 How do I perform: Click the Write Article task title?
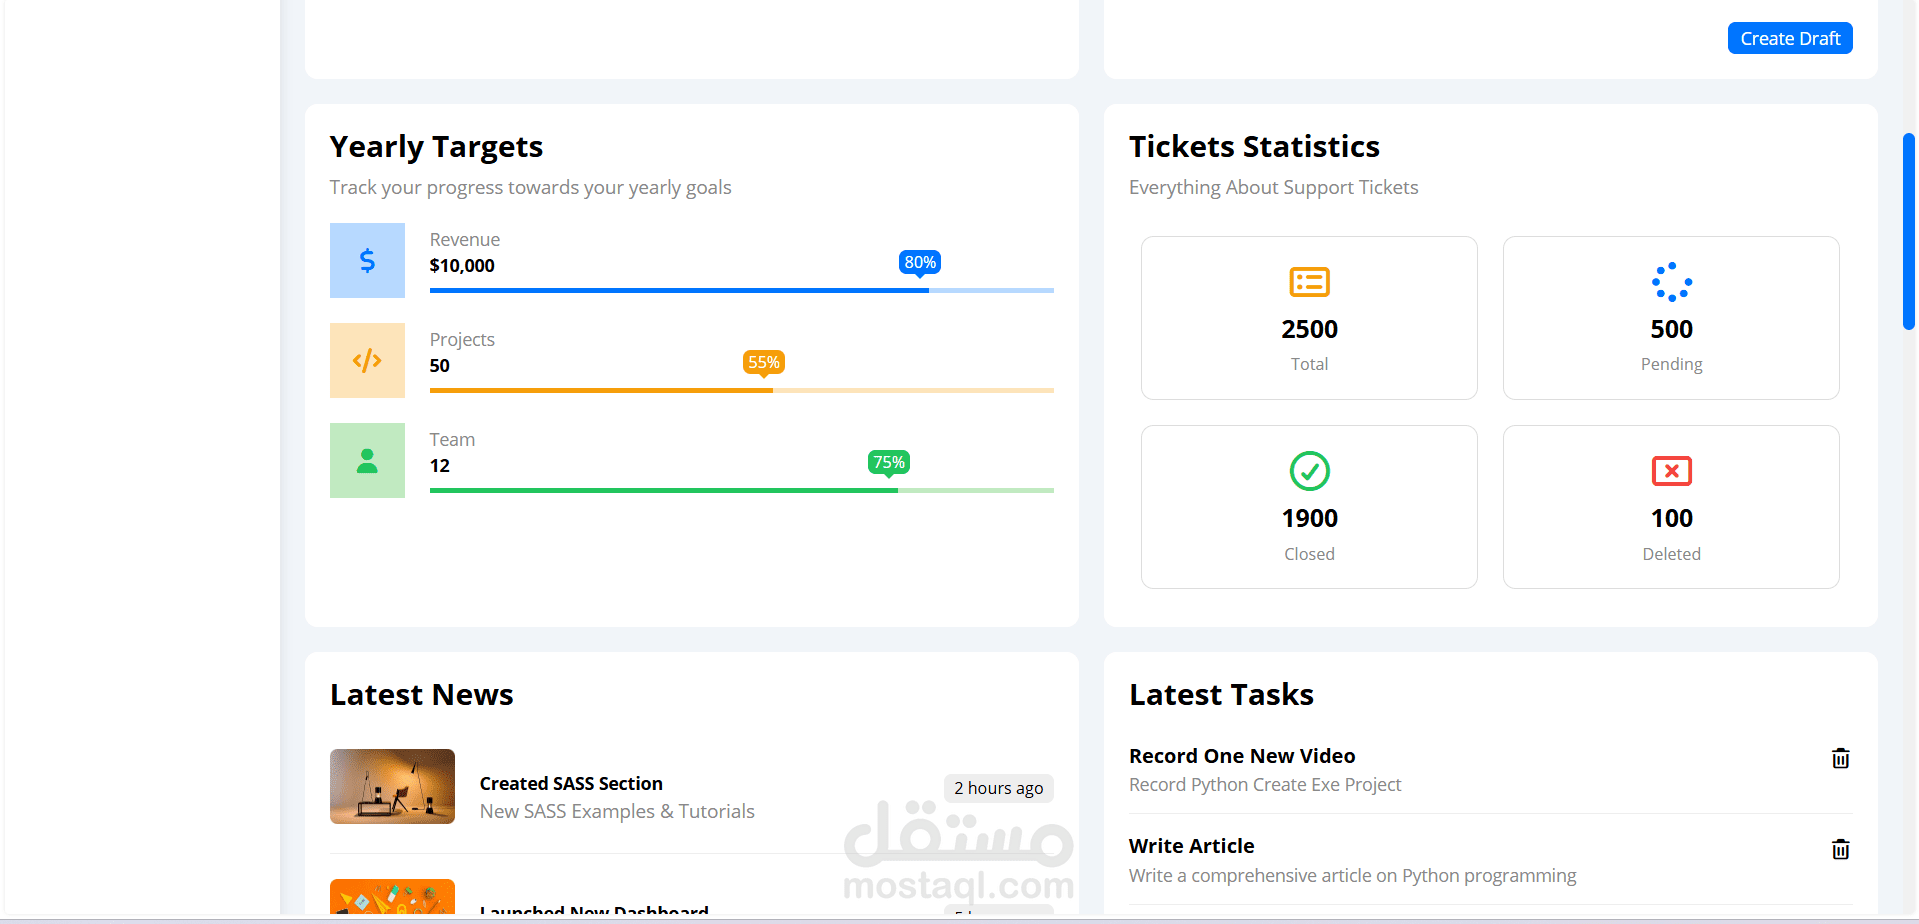(x=1191, y=846)
